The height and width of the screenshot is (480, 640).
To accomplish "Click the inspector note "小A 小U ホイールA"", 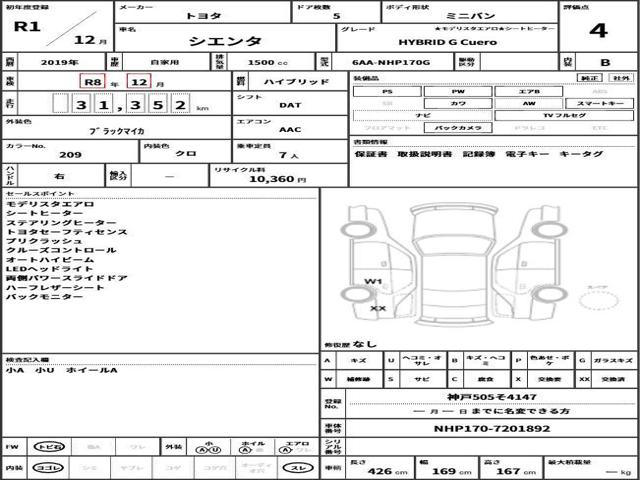I will 62,371.
